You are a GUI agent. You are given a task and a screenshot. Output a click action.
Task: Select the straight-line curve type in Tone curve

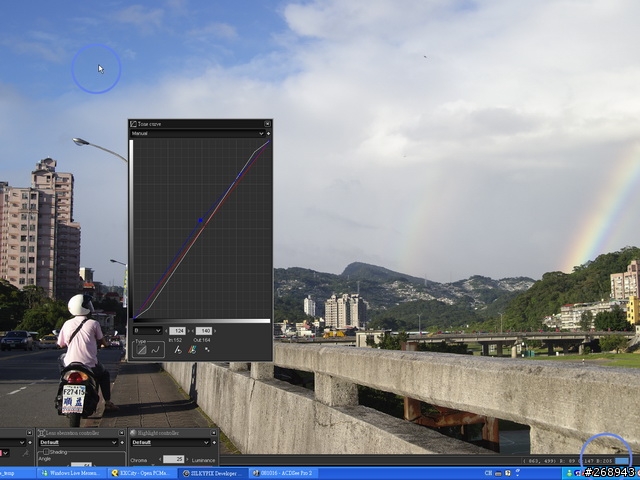(x=141, y=350)
